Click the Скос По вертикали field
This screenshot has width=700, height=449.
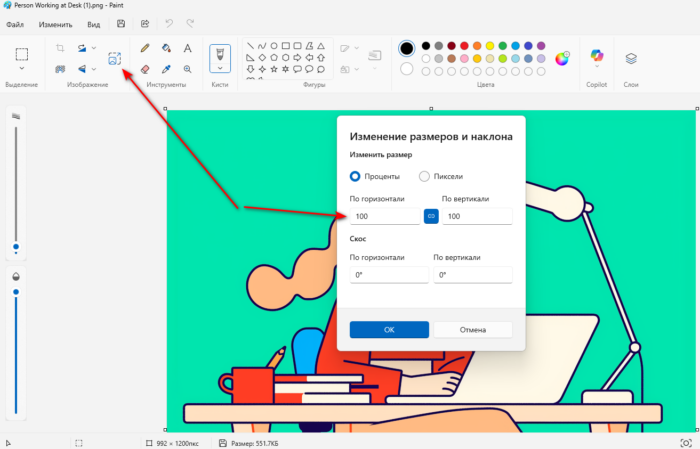coord(473,275)
